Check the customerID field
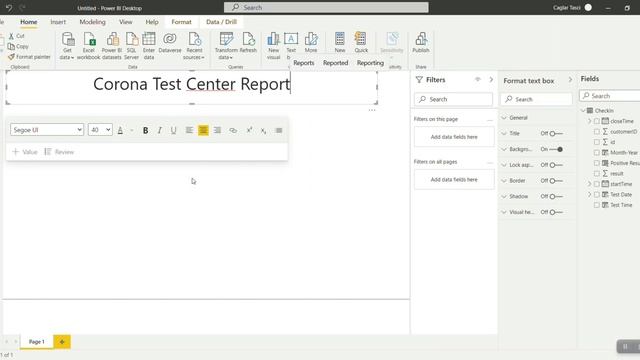 [x=597, y=131]
